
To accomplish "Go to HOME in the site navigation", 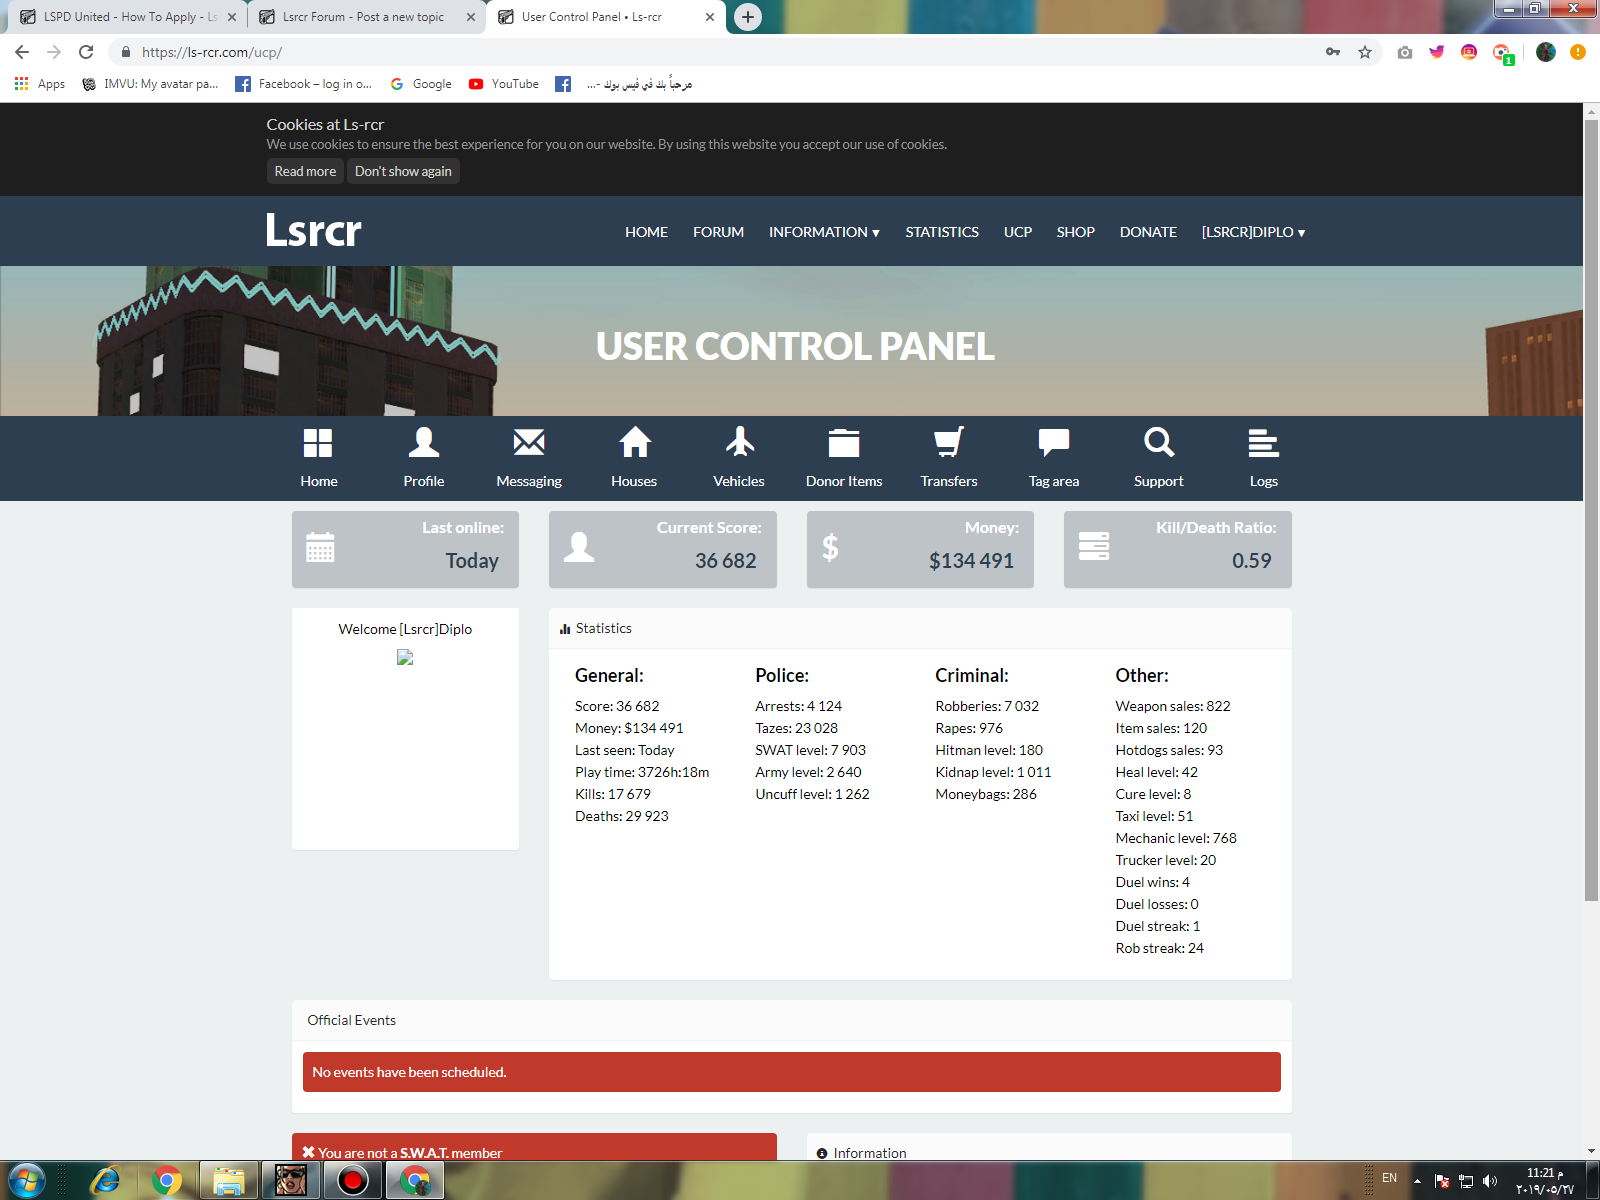I will click(646, 232).
